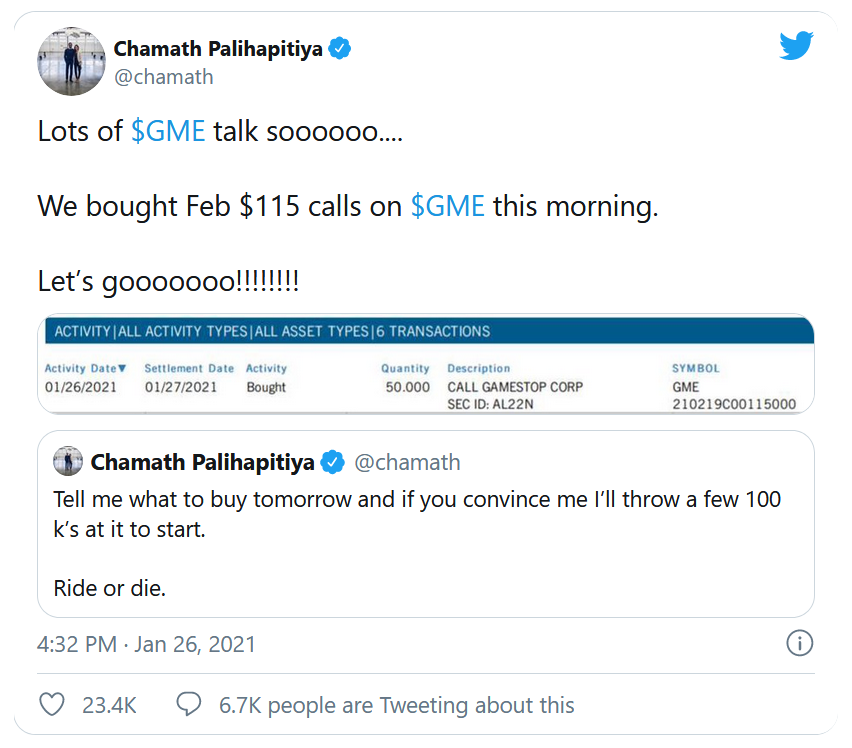
Task: Open the @chamath handle under the name
Action: pyautogui.click(x=163, y=76)
